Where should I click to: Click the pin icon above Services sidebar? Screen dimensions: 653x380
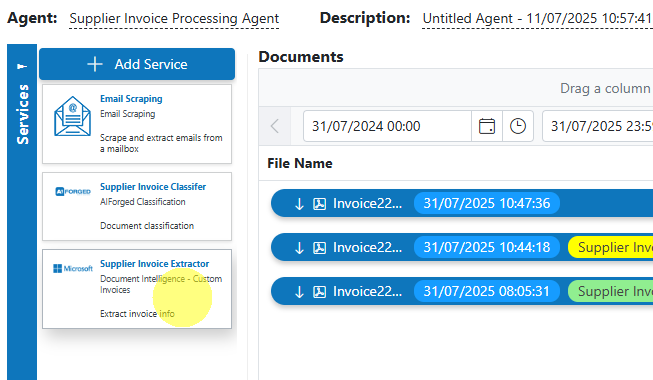pos(22,66)
